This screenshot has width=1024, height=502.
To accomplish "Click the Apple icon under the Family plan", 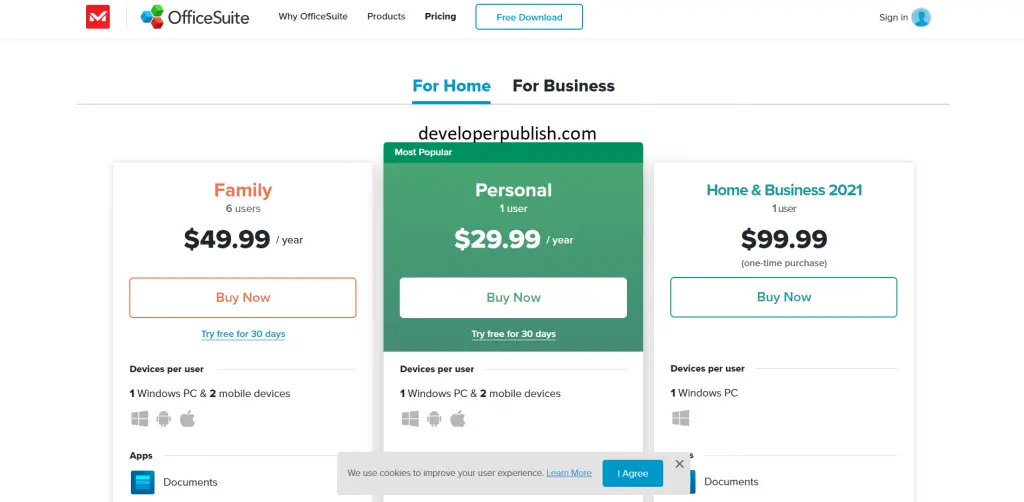I will click(x=187, y=418).
